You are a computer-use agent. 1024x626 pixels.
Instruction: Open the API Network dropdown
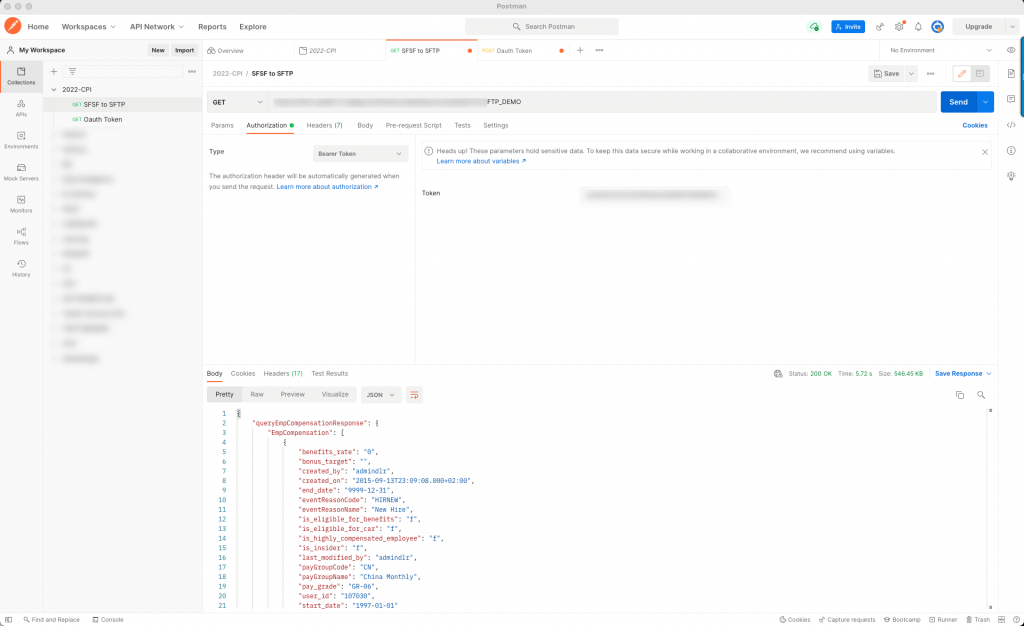157,27
